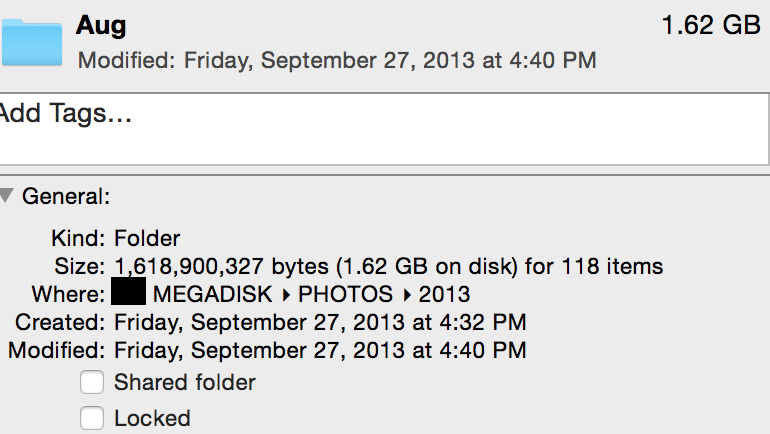Click the Modified date line under Aug
This screenshot has width=770, height=434.
[x=337, y=60]
